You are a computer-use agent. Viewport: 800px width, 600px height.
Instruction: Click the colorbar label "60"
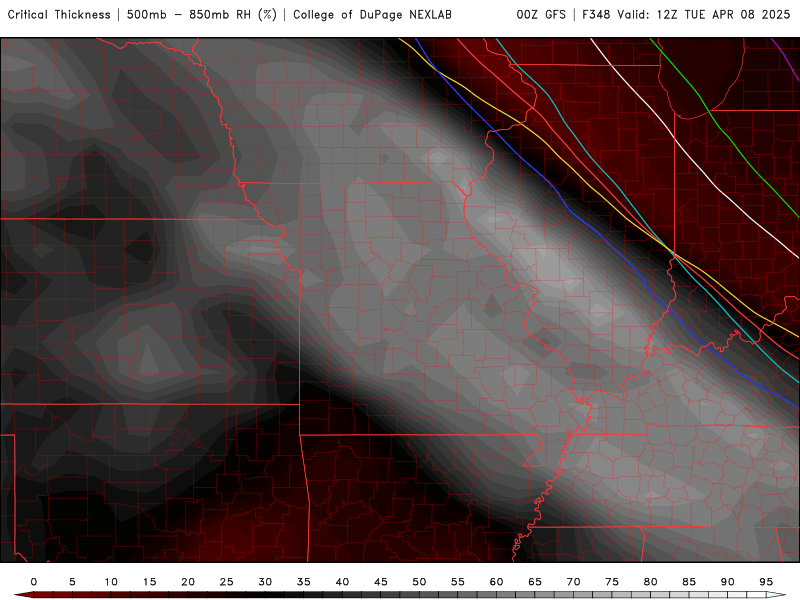[x=496, y=582]
